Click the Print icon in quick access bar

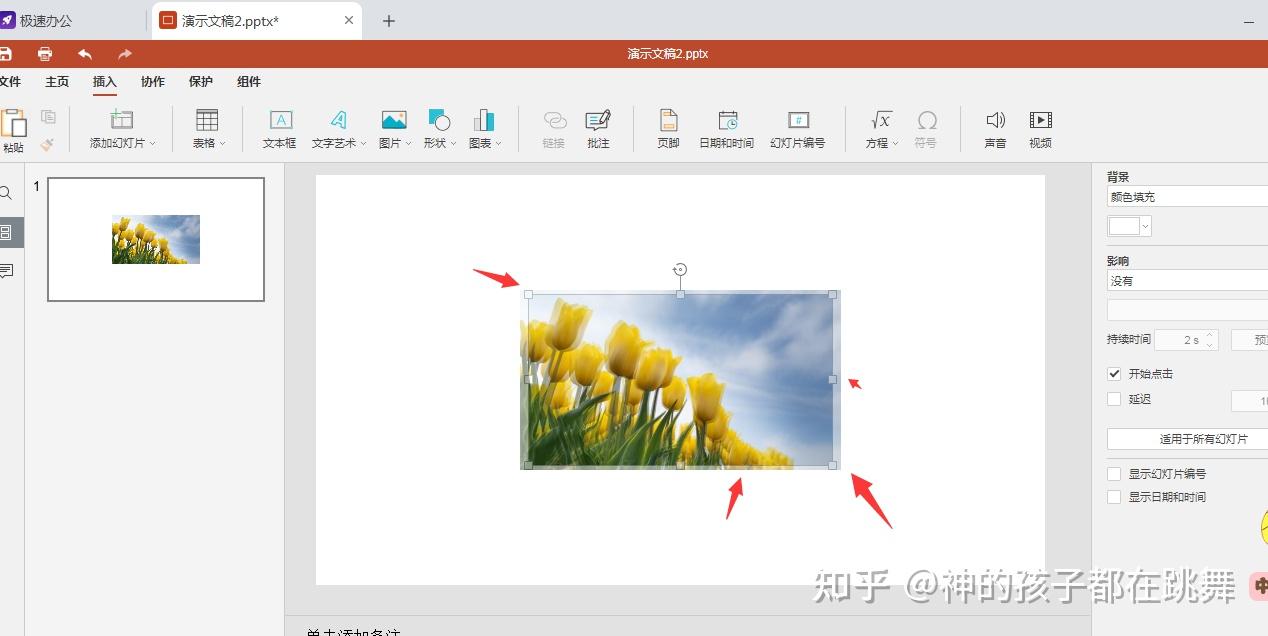coord(45,54)
